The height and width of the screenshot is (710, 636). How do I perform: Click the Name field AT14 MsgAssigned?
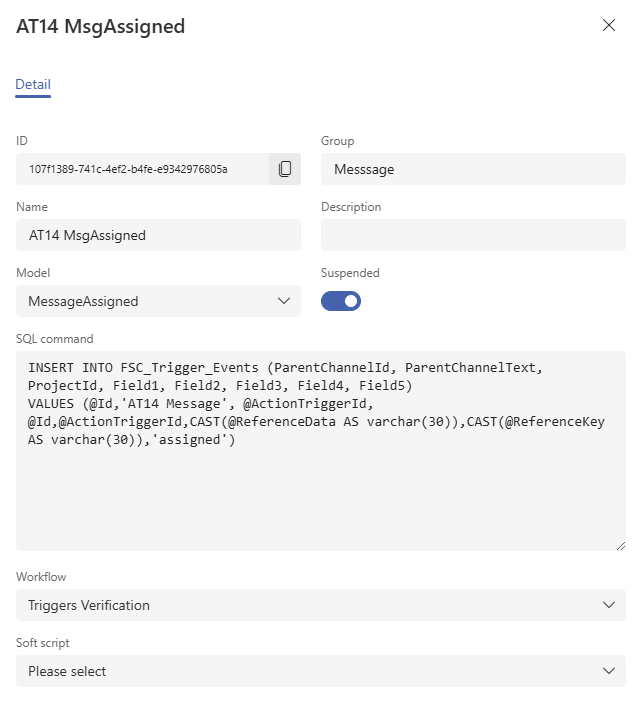click(158, 235)
